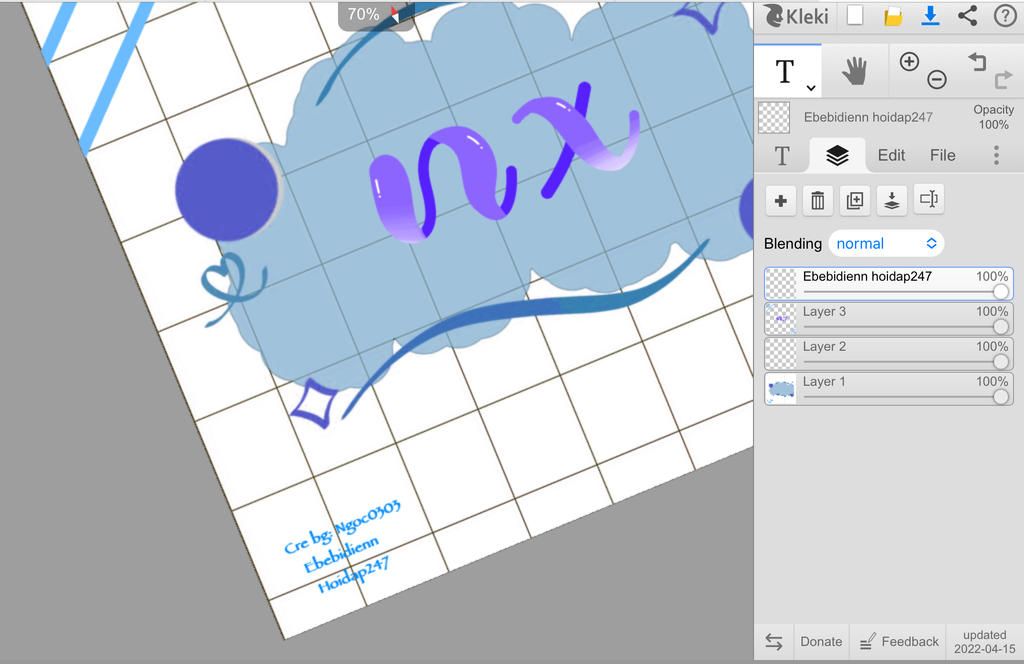Click the purple circle on canvas
The image size is (1024, 664).
click(227, 189)
